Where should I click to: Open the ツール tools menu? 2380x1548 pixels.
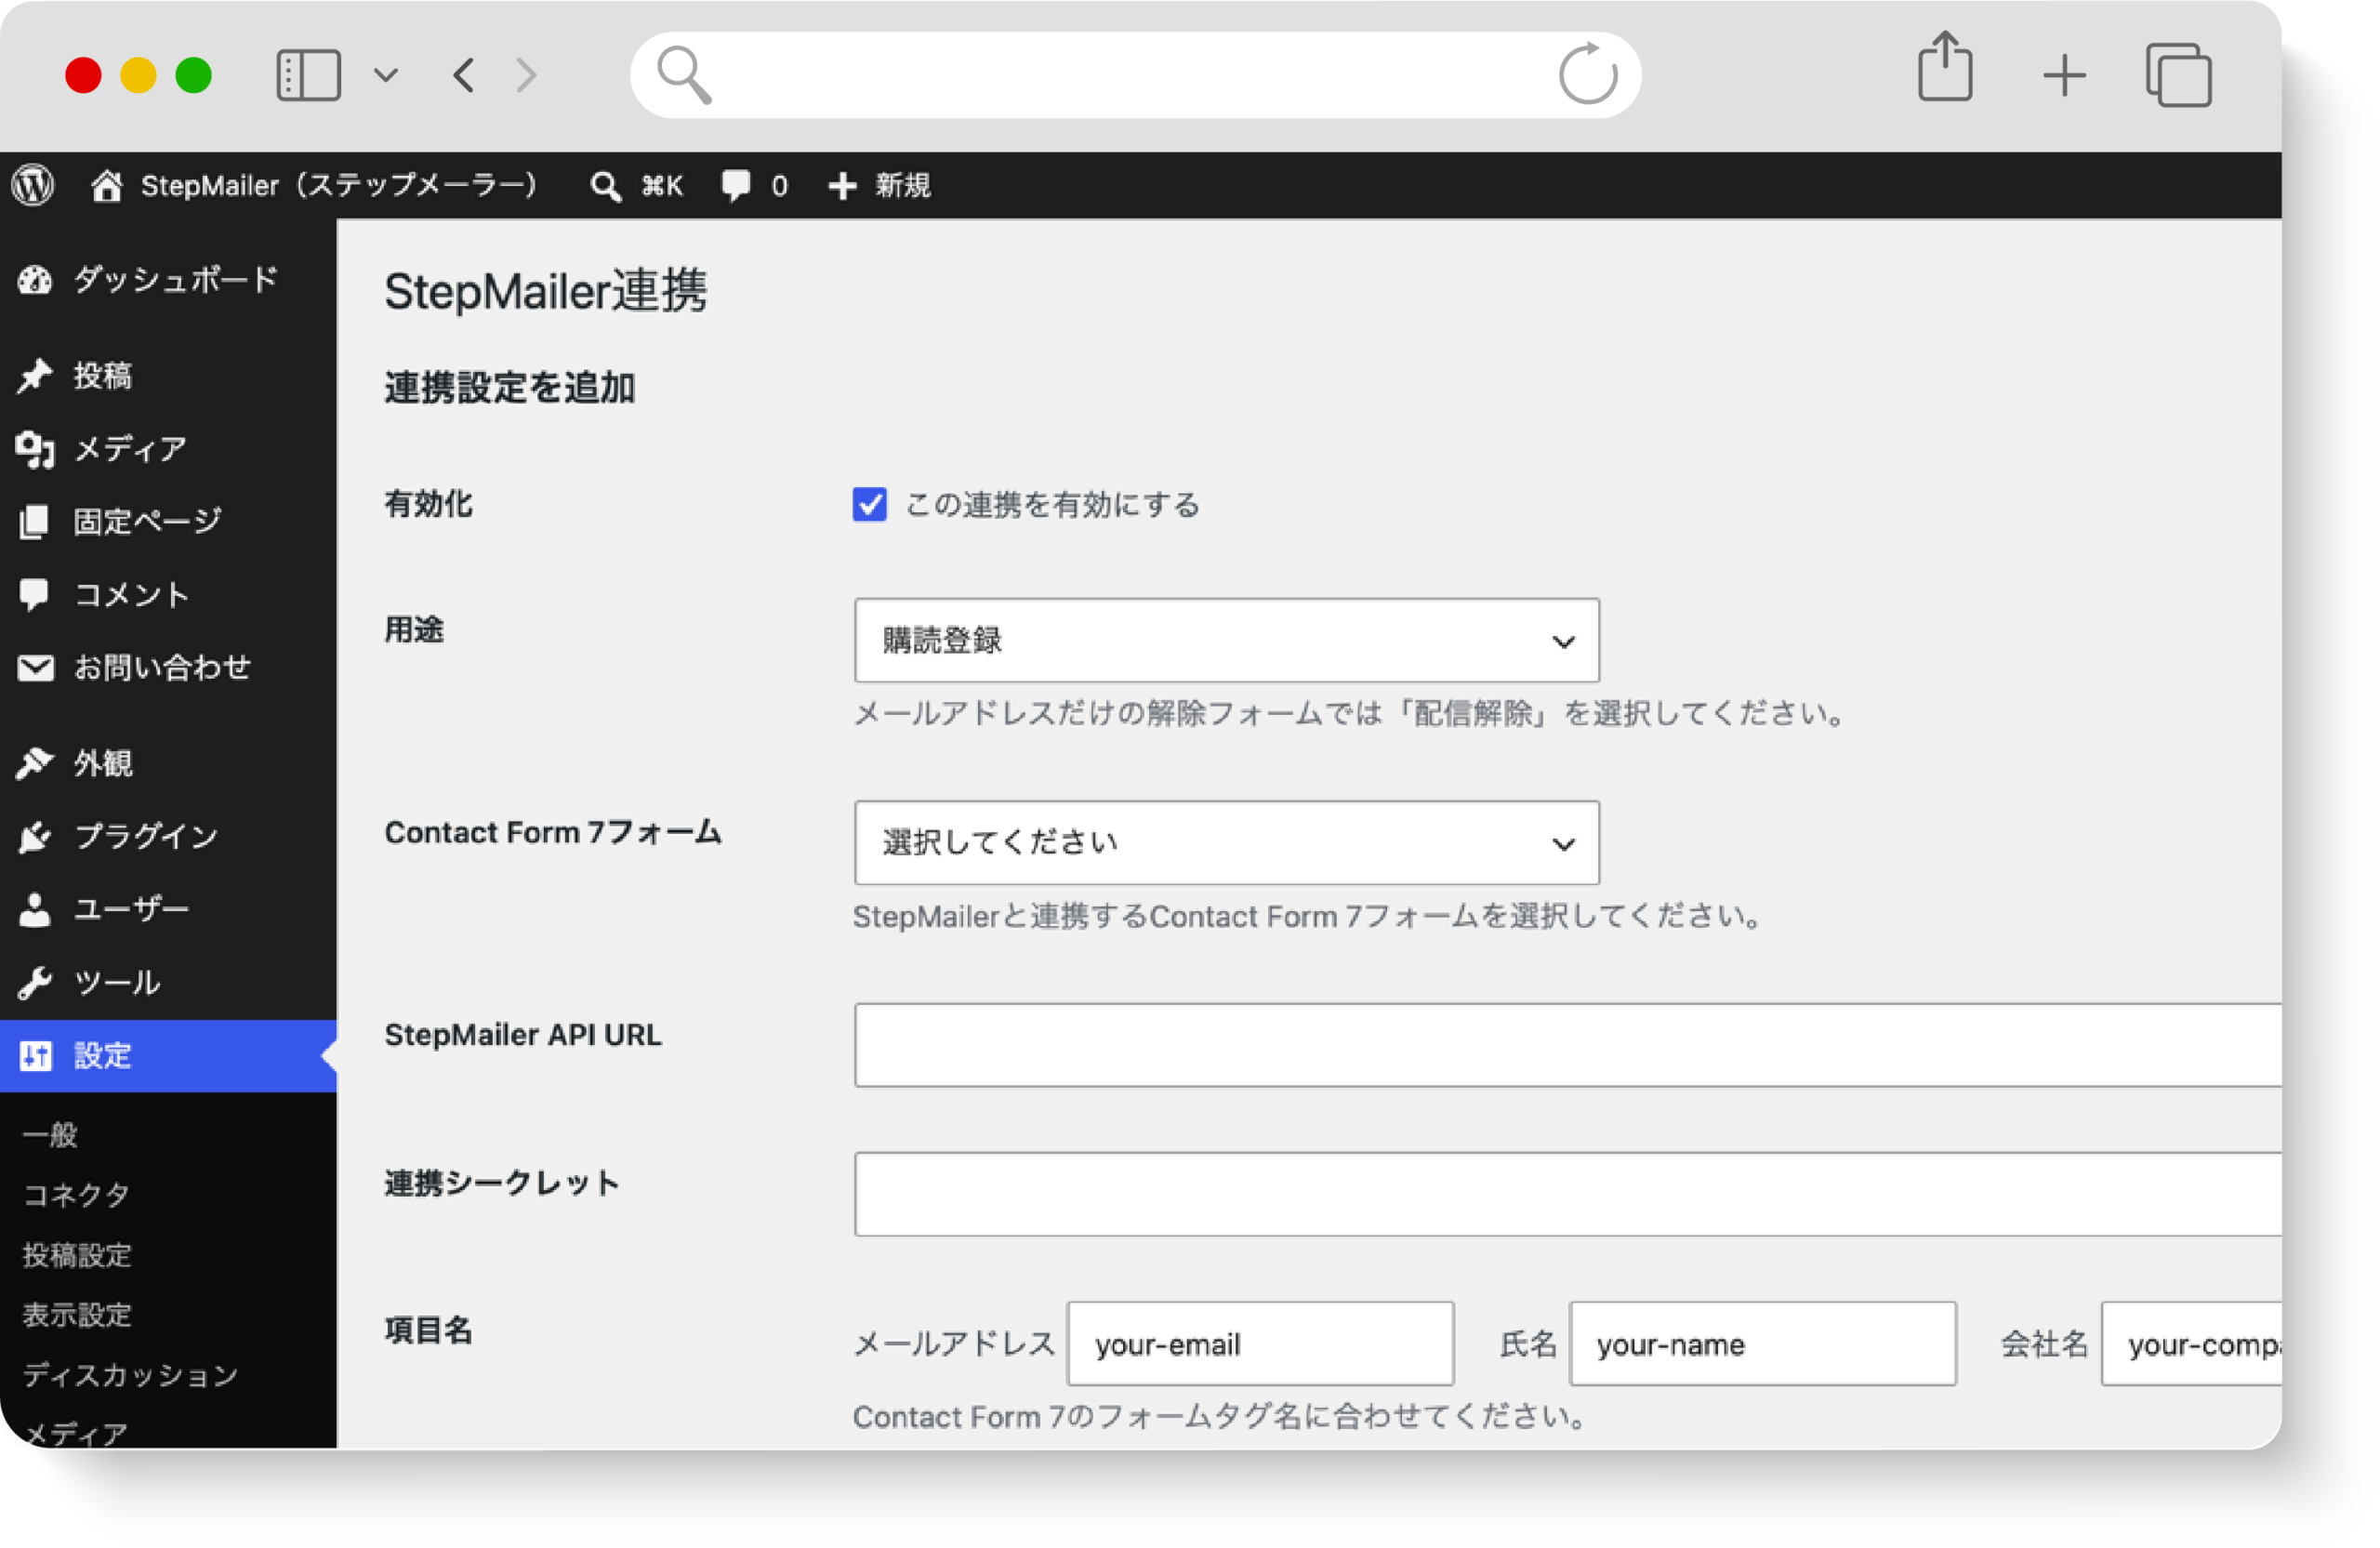click(168, 982)
